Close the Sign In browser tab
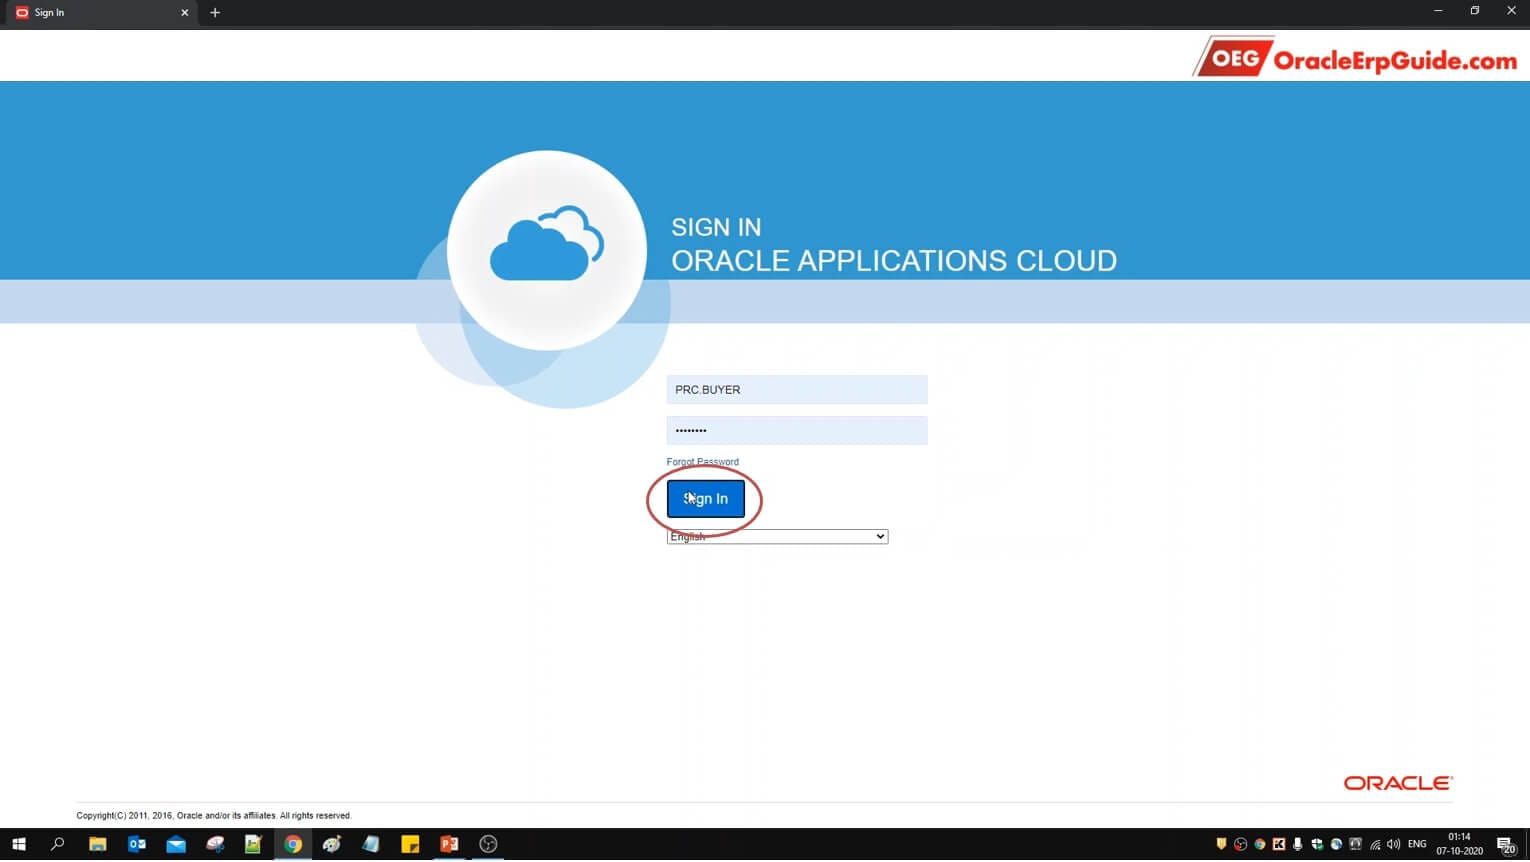 [184, 13]
